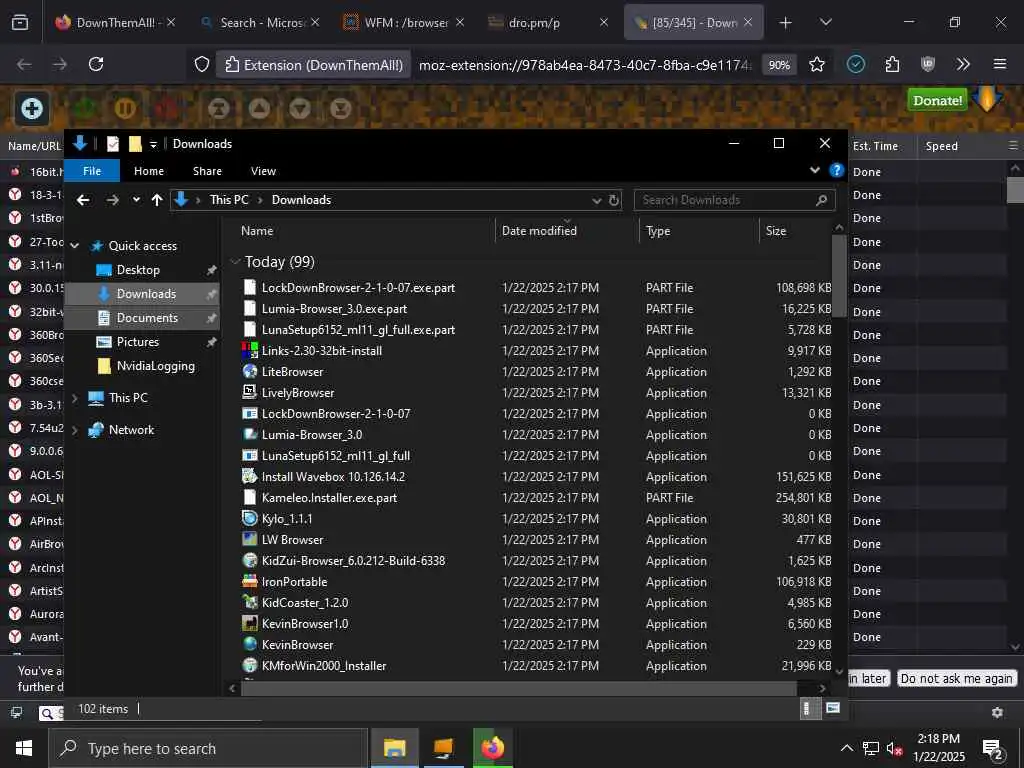Image resolution: width=1024 pixels, height=768 pixels.
Task: Click the 90% zoom level indicator
Action: tap(779, 65)
